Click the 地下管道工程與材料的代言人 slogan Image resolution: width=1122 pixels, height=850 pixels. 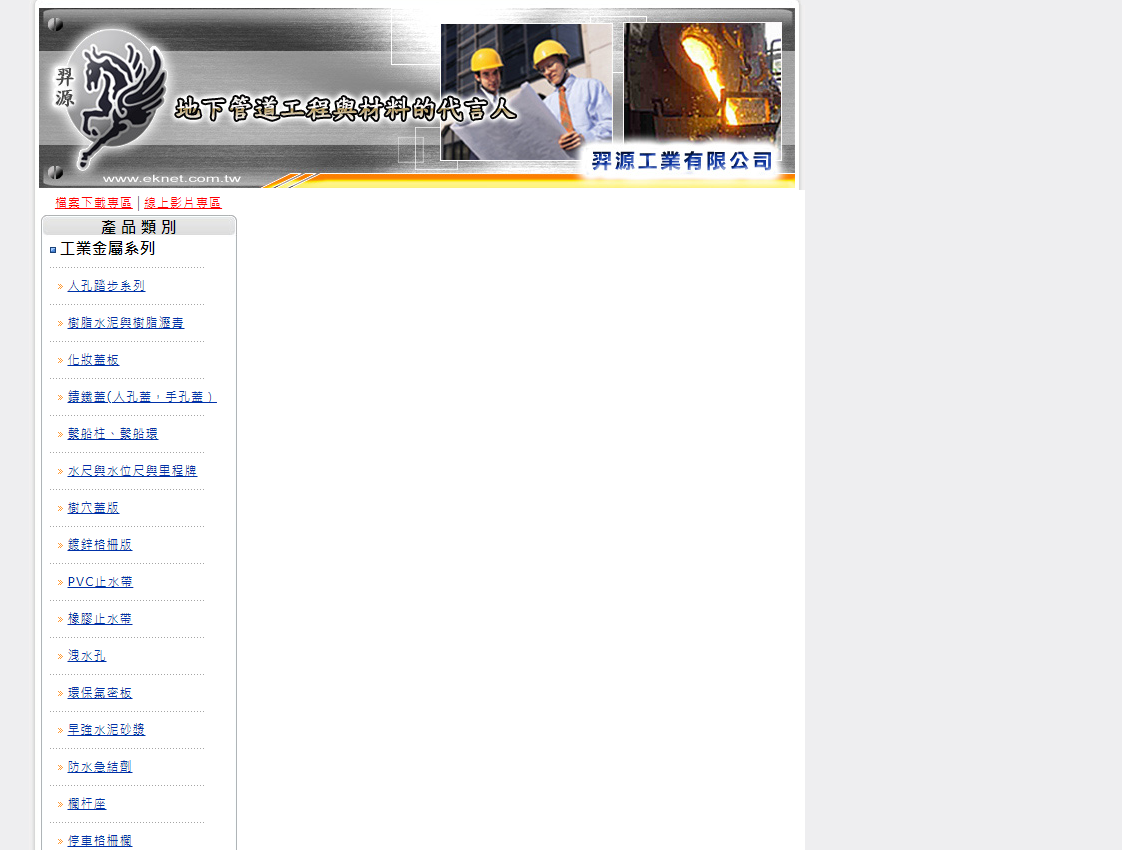pos(346,109)
